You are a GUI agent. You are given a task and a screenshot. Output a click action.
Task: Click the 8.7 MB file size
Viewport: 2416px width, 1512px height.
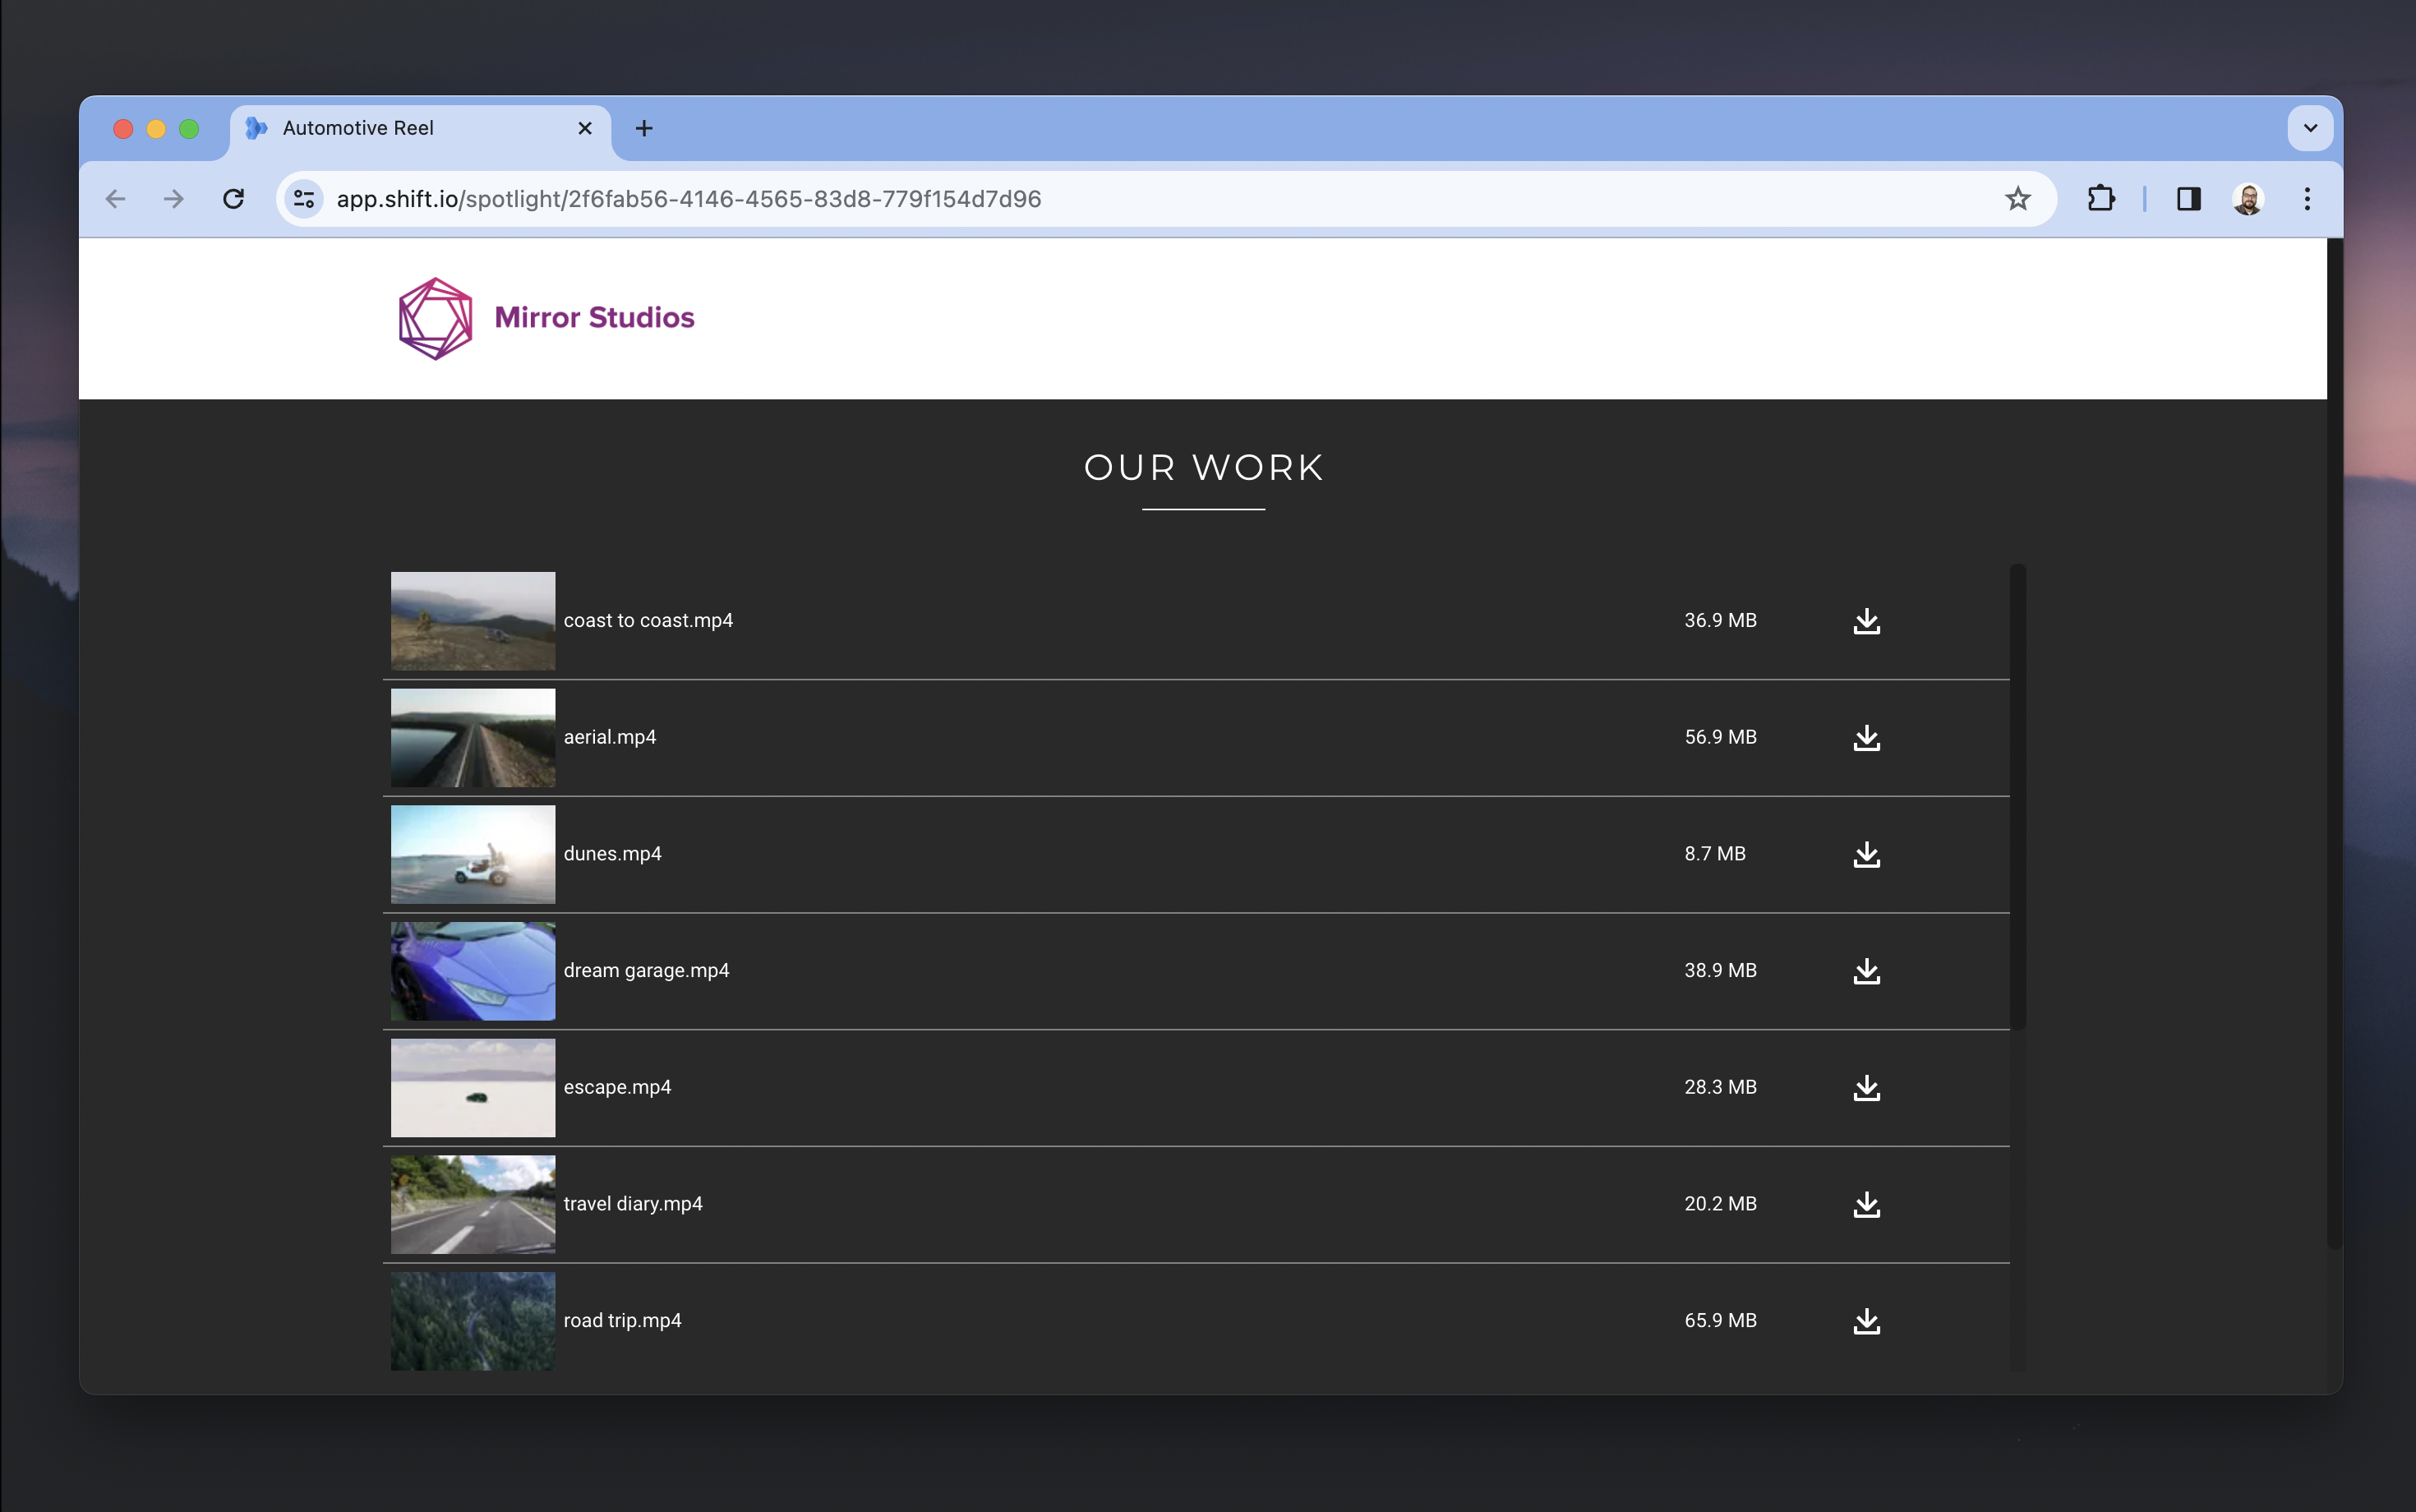point(1714,853)
